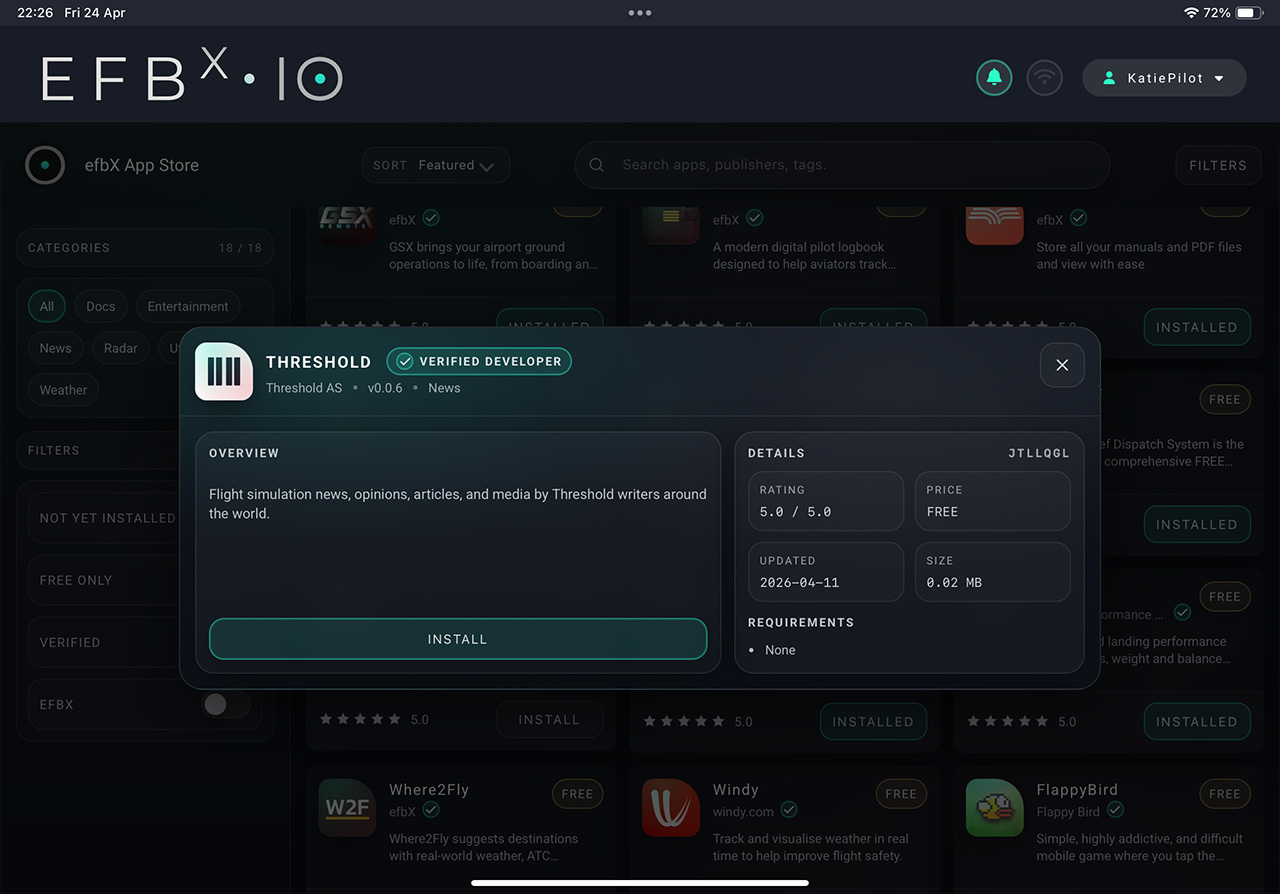Screen dimensions: 1280x894
Task: Click the iOS battery indicator
Action: (1250, 13)
